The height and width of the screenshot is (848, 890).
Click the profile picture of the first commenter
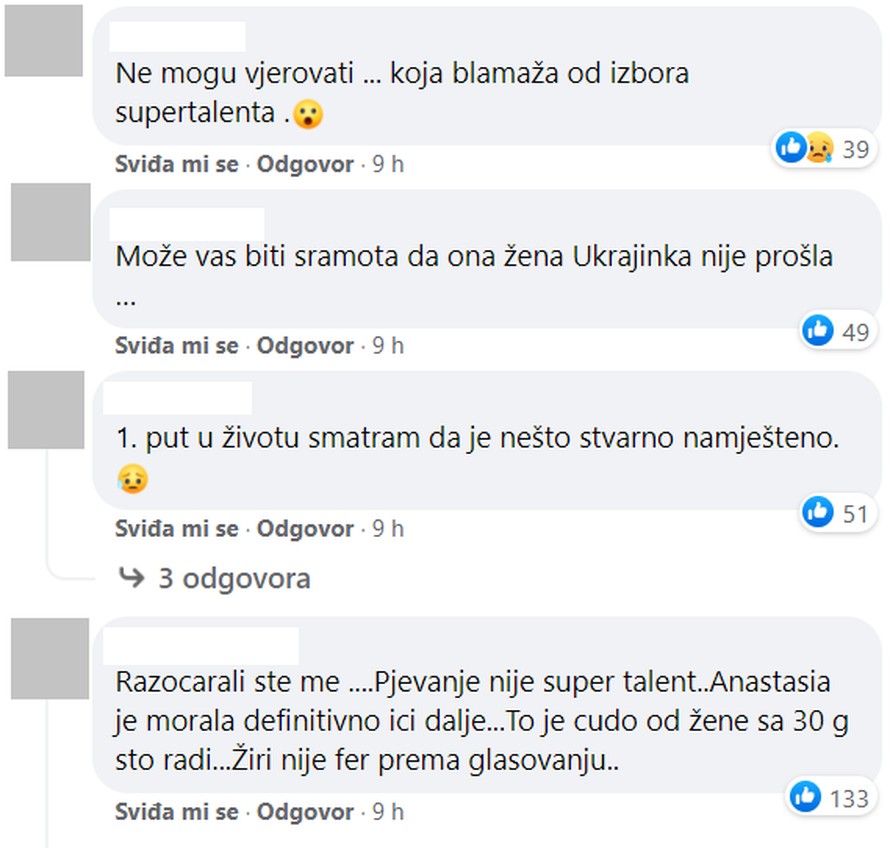coord(45,45)
